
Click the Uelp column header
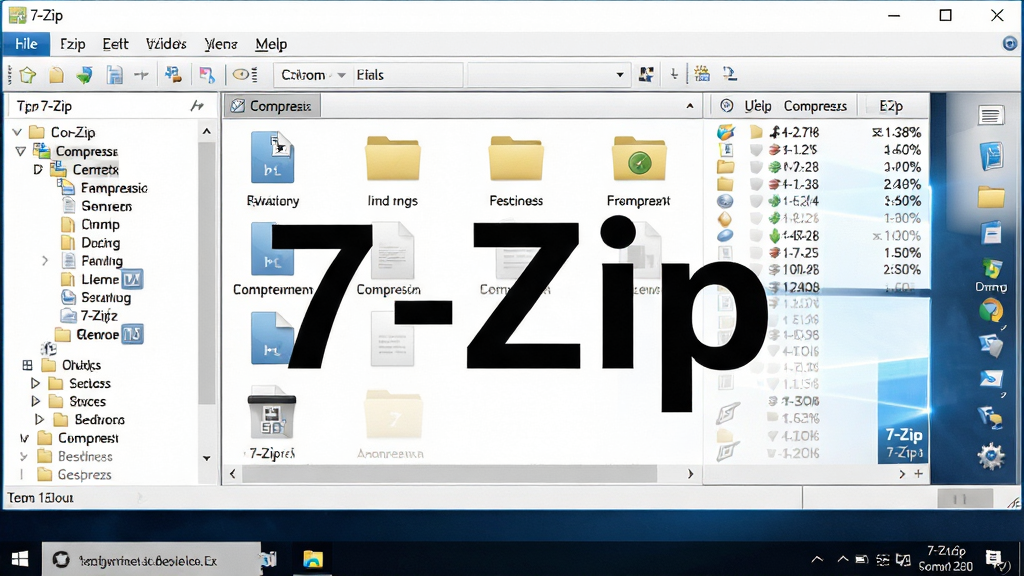tap(758, 106)
